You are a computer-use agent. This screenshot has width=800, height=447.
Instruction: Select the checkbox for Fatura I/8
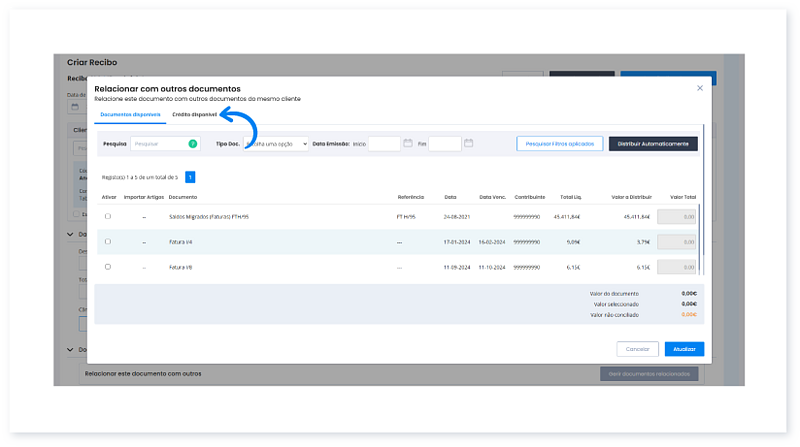(108, 267)
